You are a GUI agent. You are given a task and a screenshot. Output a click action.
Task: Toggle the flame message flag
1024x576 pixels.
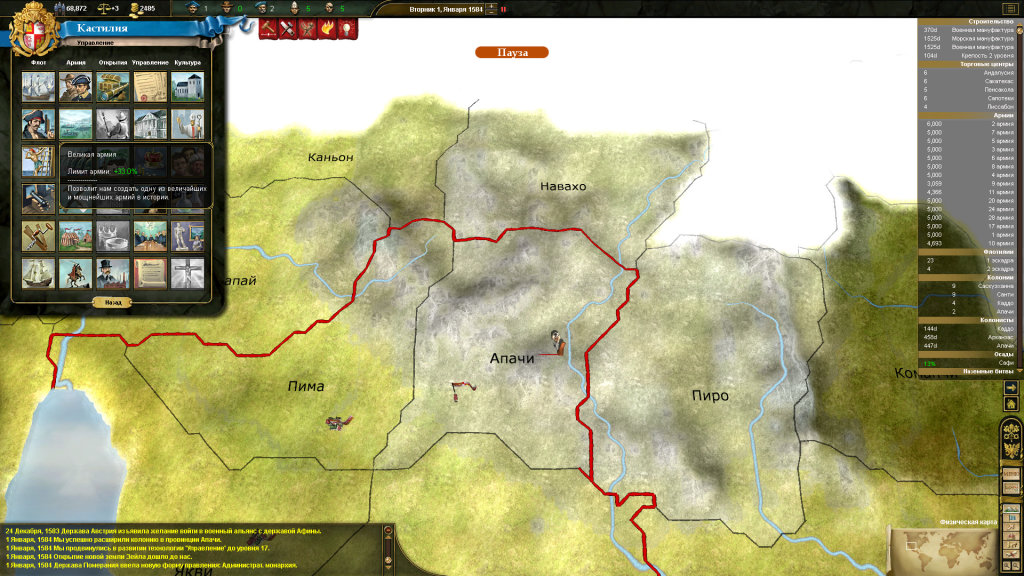click(x=327, y=29)
